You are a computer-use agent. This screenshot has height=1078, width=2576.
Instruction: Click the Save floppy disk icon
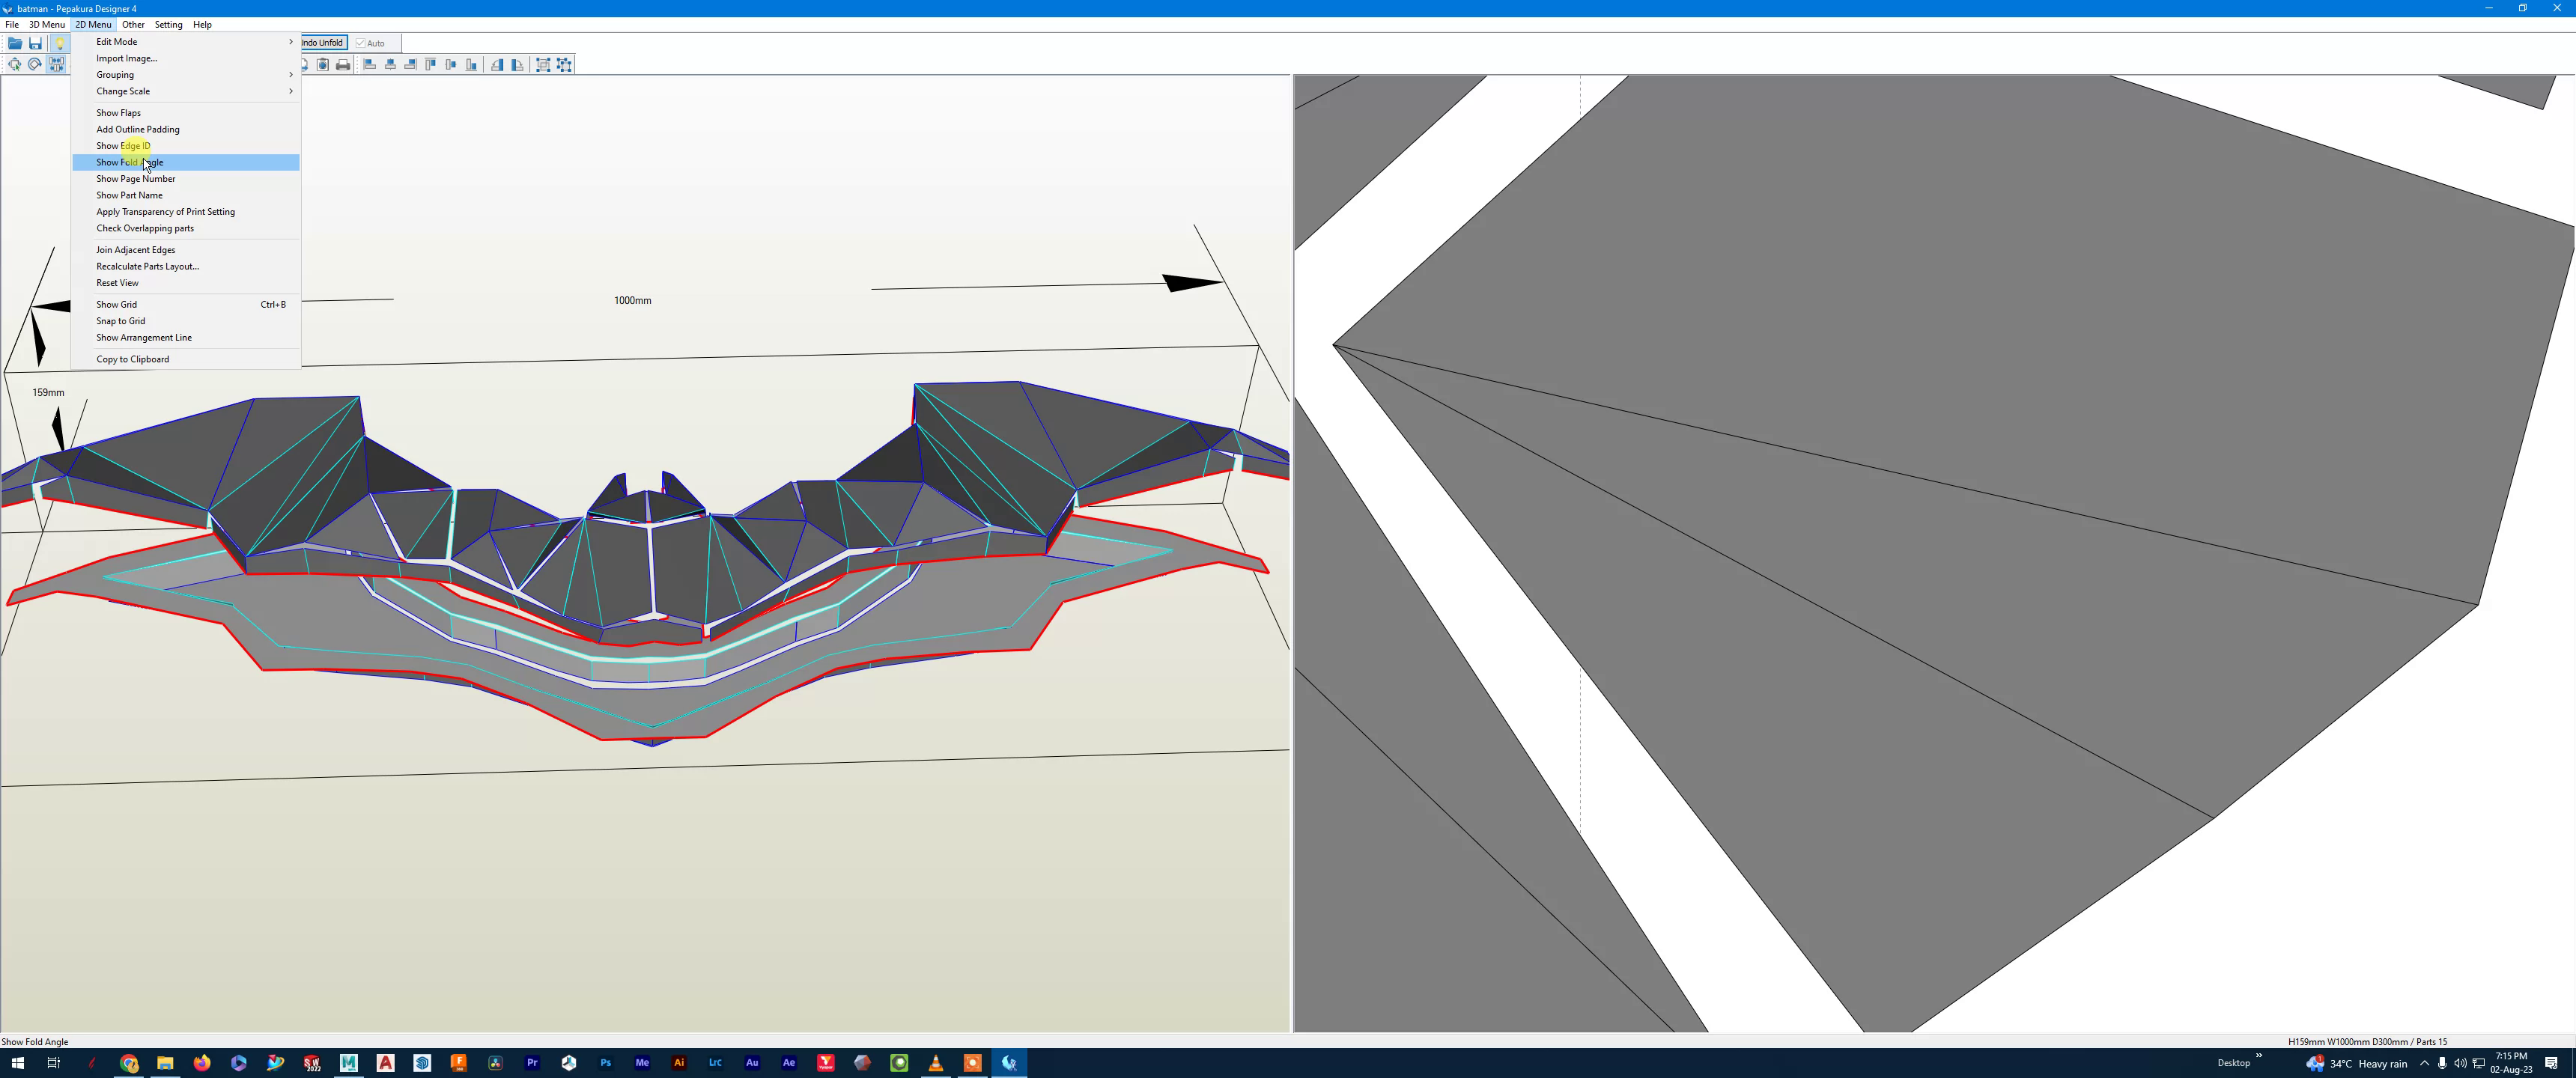pyautogui.click(x=35, y=43)
